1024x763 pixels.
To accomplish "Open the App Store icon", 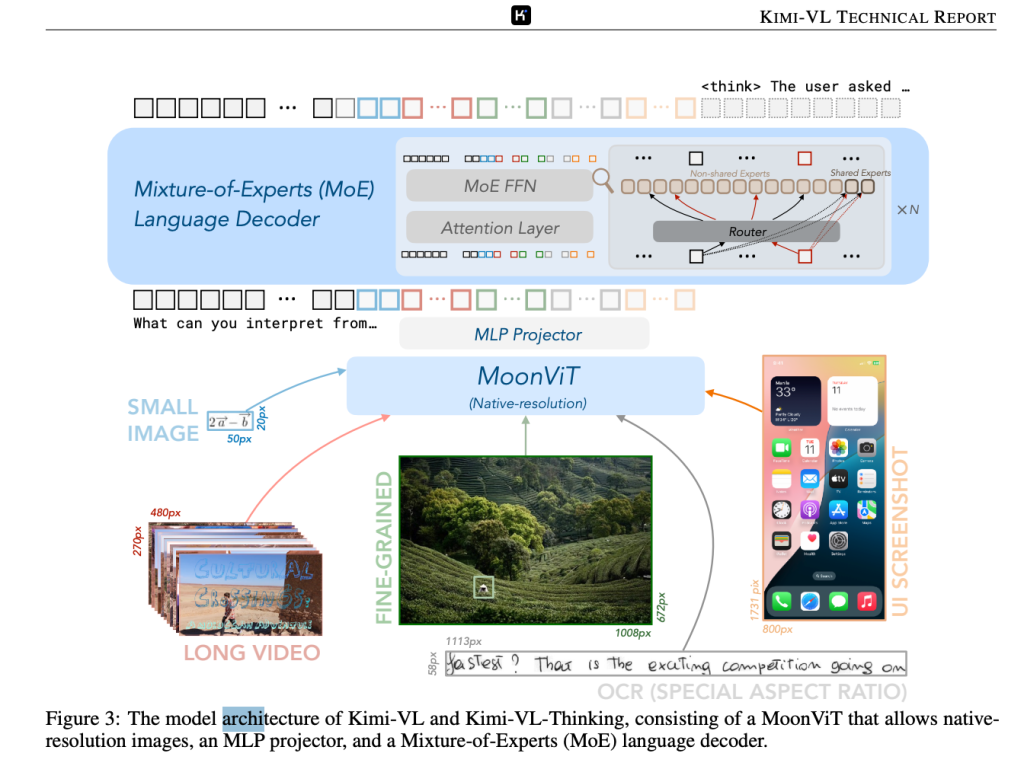I will [x=838, y=510].
